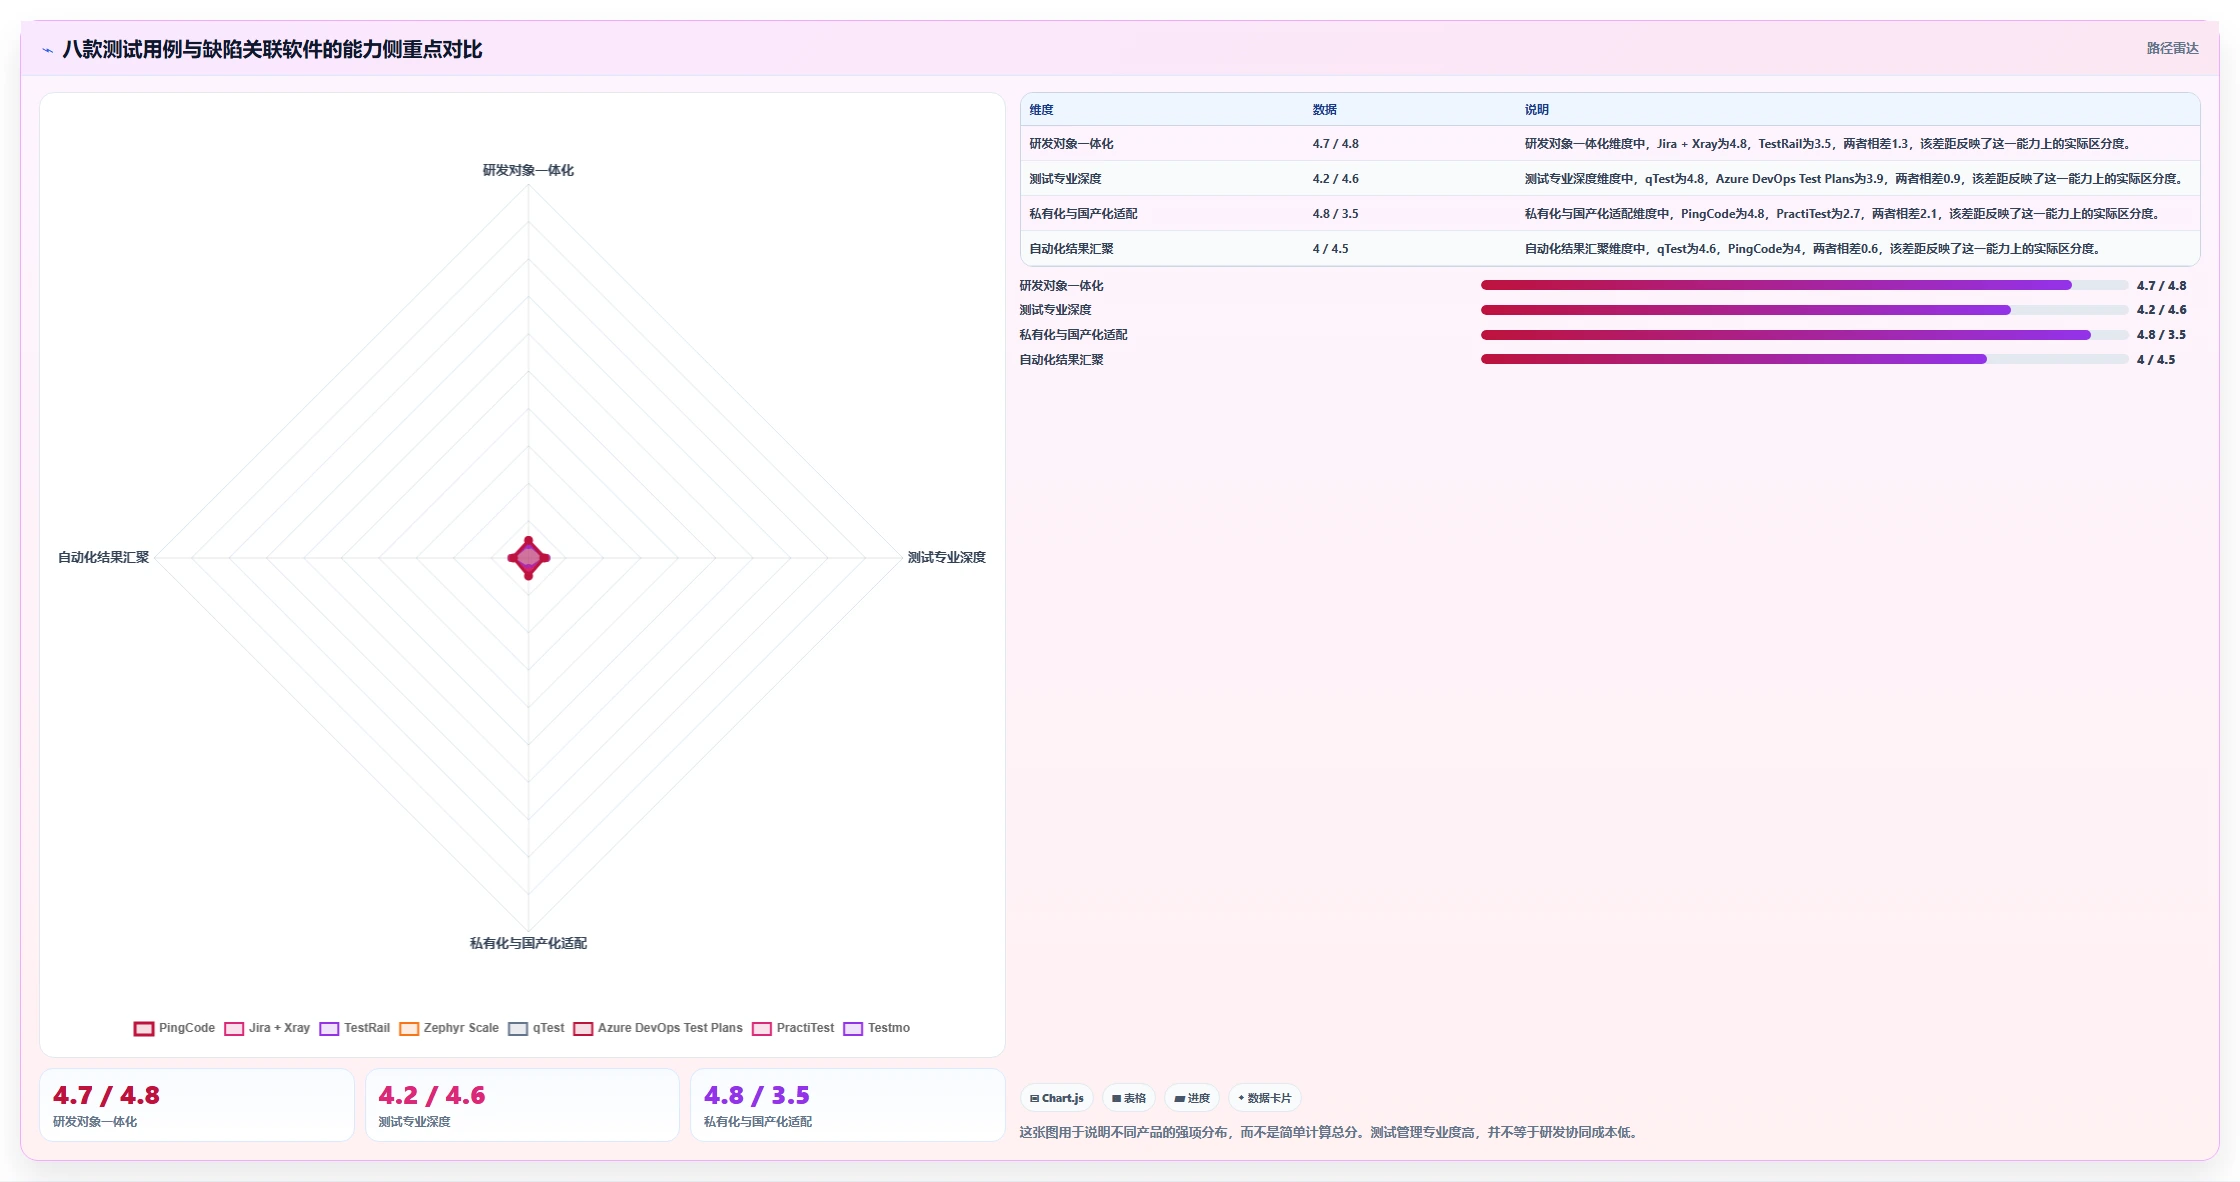Toggle Azure DevOps Test Plans legend
Screen dimensions: 2240x1182
click(x=659, y=1028)
